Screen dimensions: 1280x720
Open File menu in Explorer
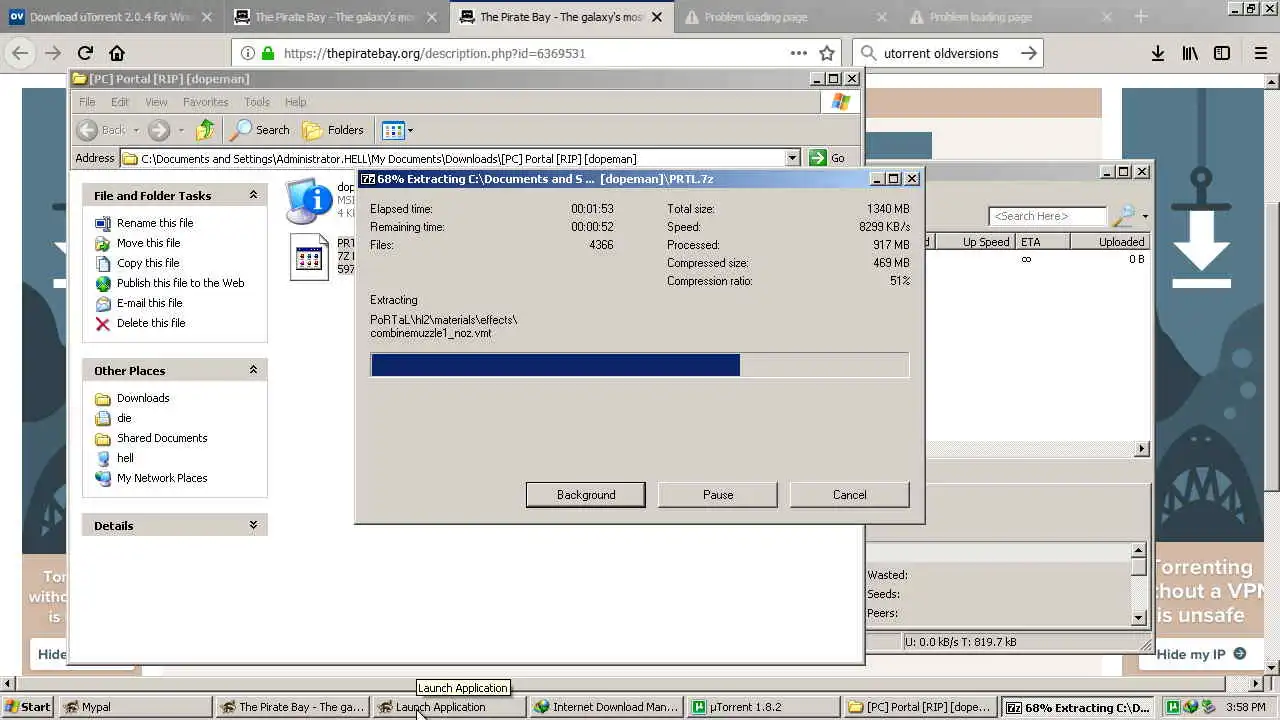pyautogui.click(x=87, y=102)
